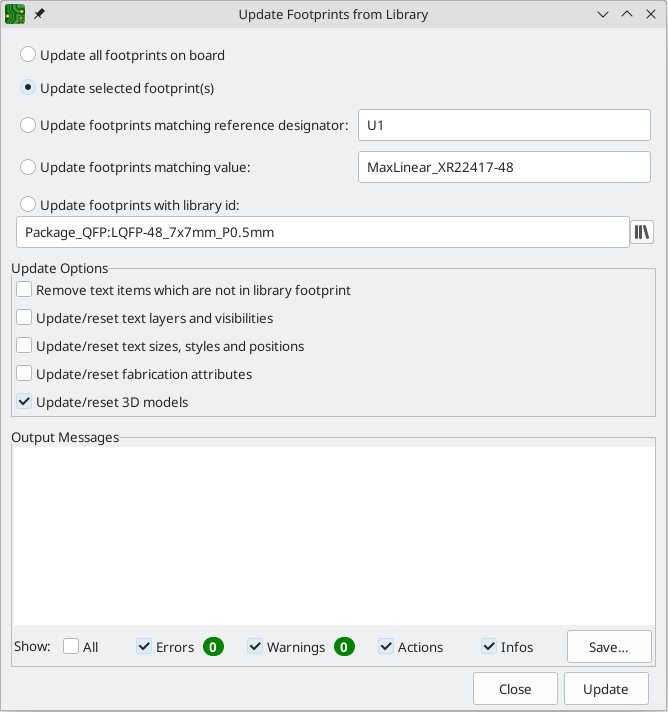Check Update/reset fabrication attributes
The height and width of the screenshot is (712, 668).
[24, 374]
